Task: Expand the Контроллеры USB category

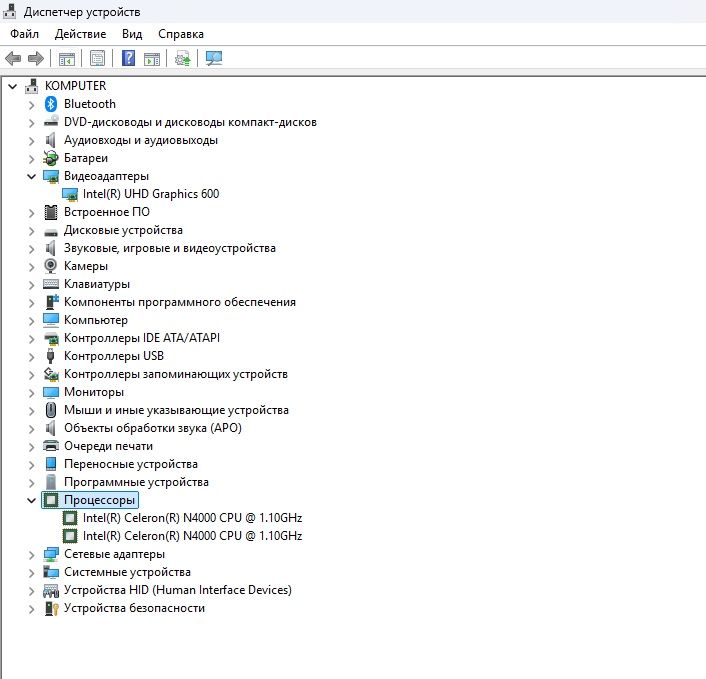Action: click(31, 357)
